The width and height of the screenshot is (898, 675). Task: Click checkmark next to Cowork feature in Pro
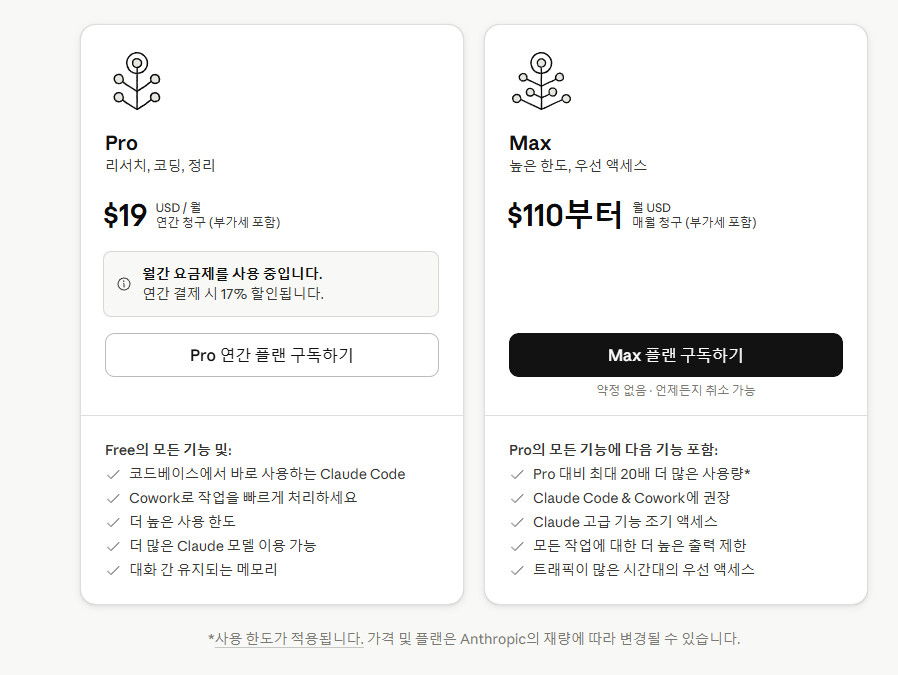click(x=113, y=499)
